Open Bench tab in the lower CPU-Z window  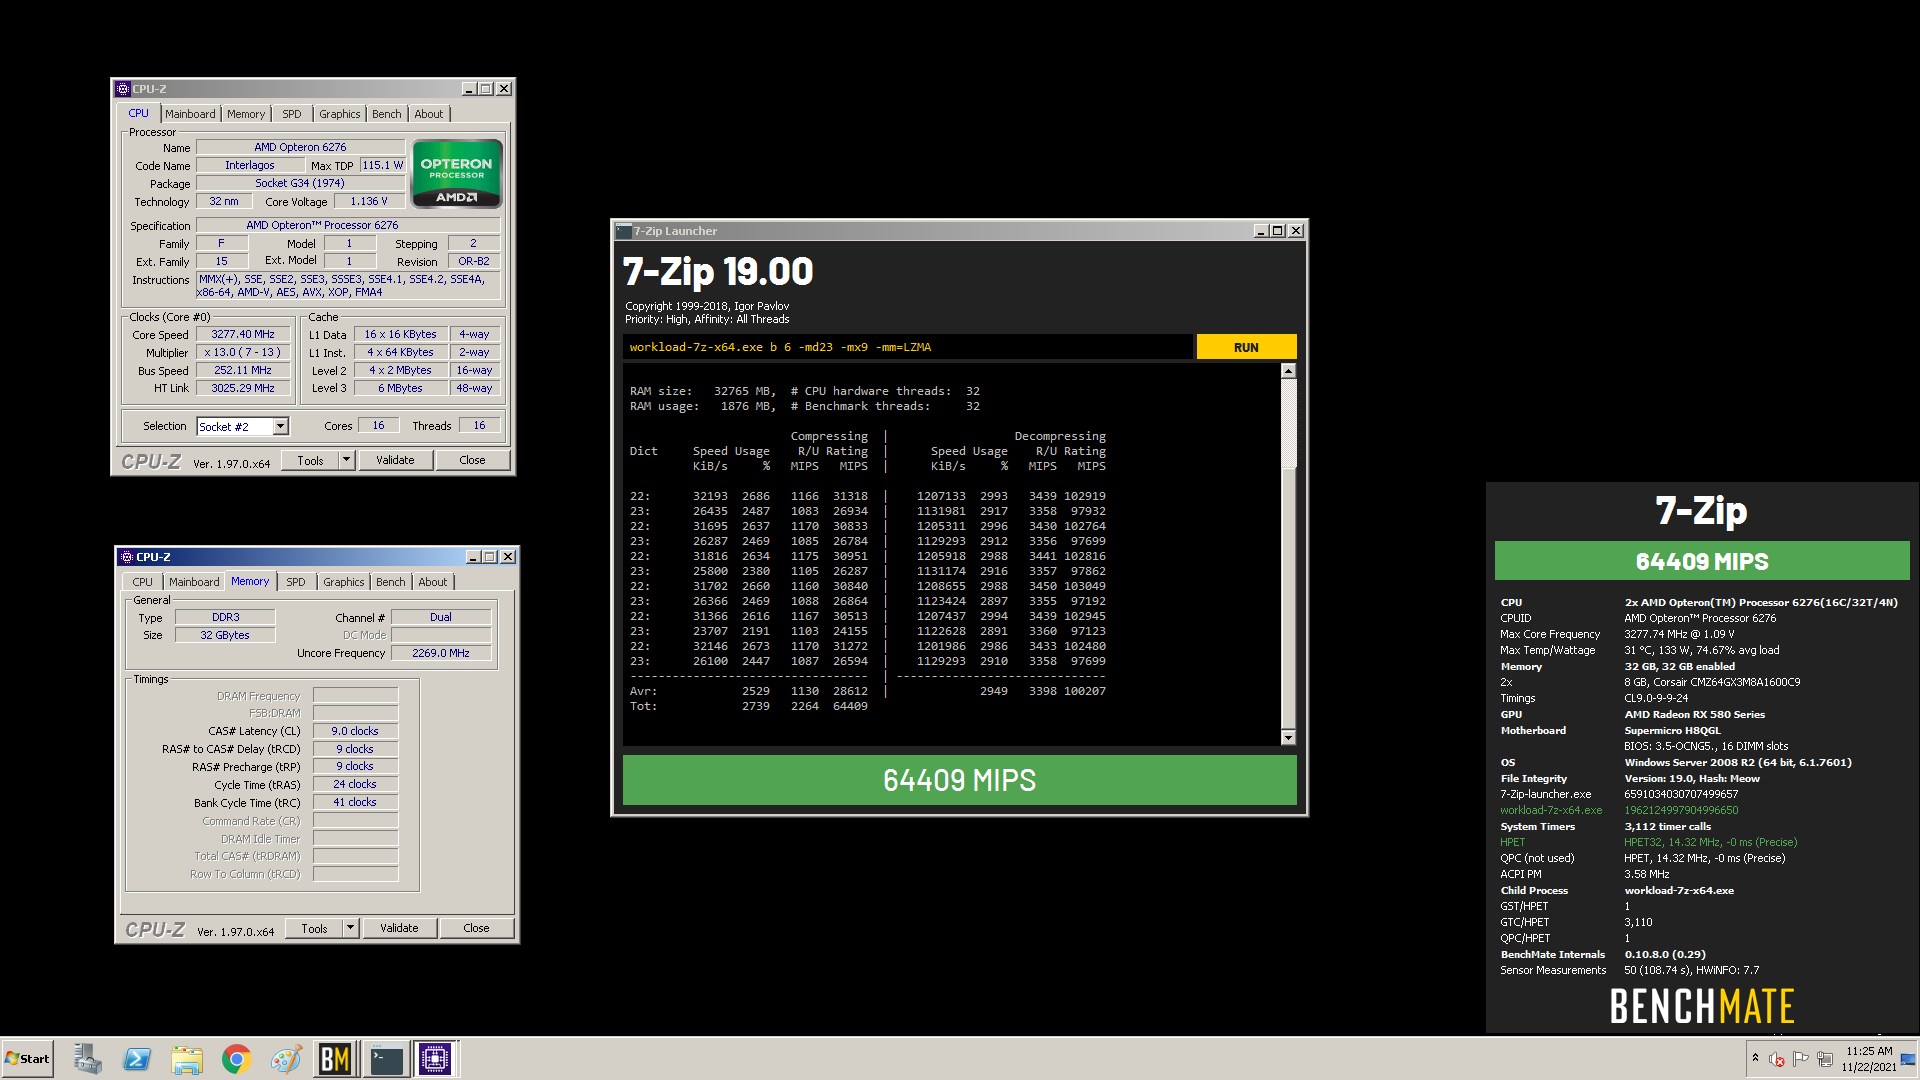coord(391,582)
